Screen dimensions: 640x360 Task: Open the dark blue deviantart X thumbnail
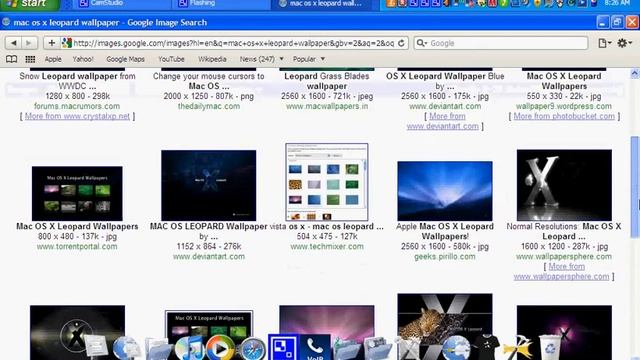click(209, 185)
